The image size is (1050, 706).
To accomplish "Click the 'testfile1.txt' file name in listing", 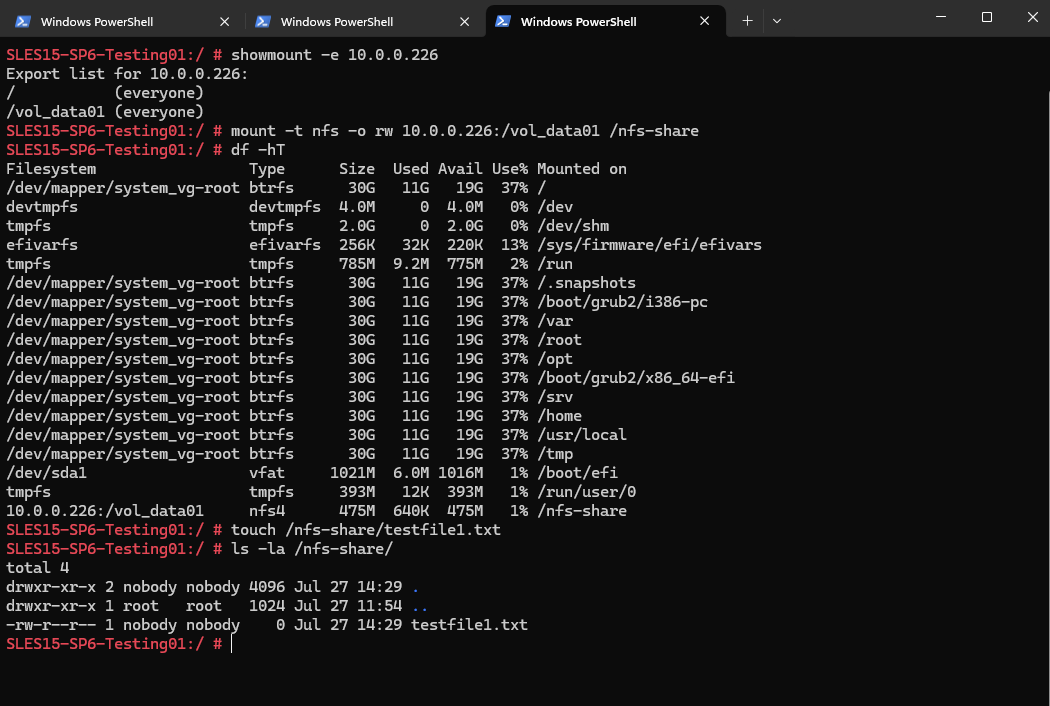I will click(x=469, y=625).
